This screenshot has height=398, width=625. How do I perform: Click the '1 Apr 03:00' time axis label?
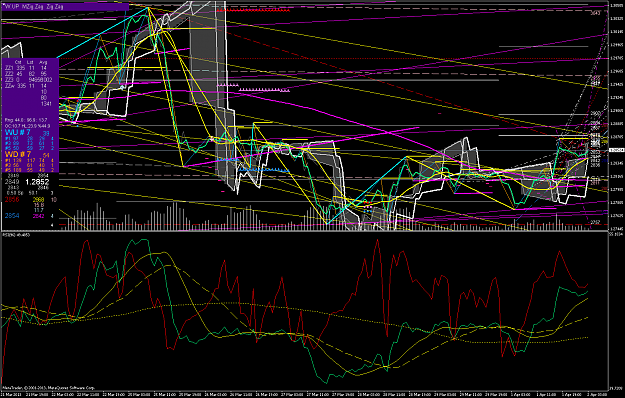pyautogui.click(x=521, y=394)
